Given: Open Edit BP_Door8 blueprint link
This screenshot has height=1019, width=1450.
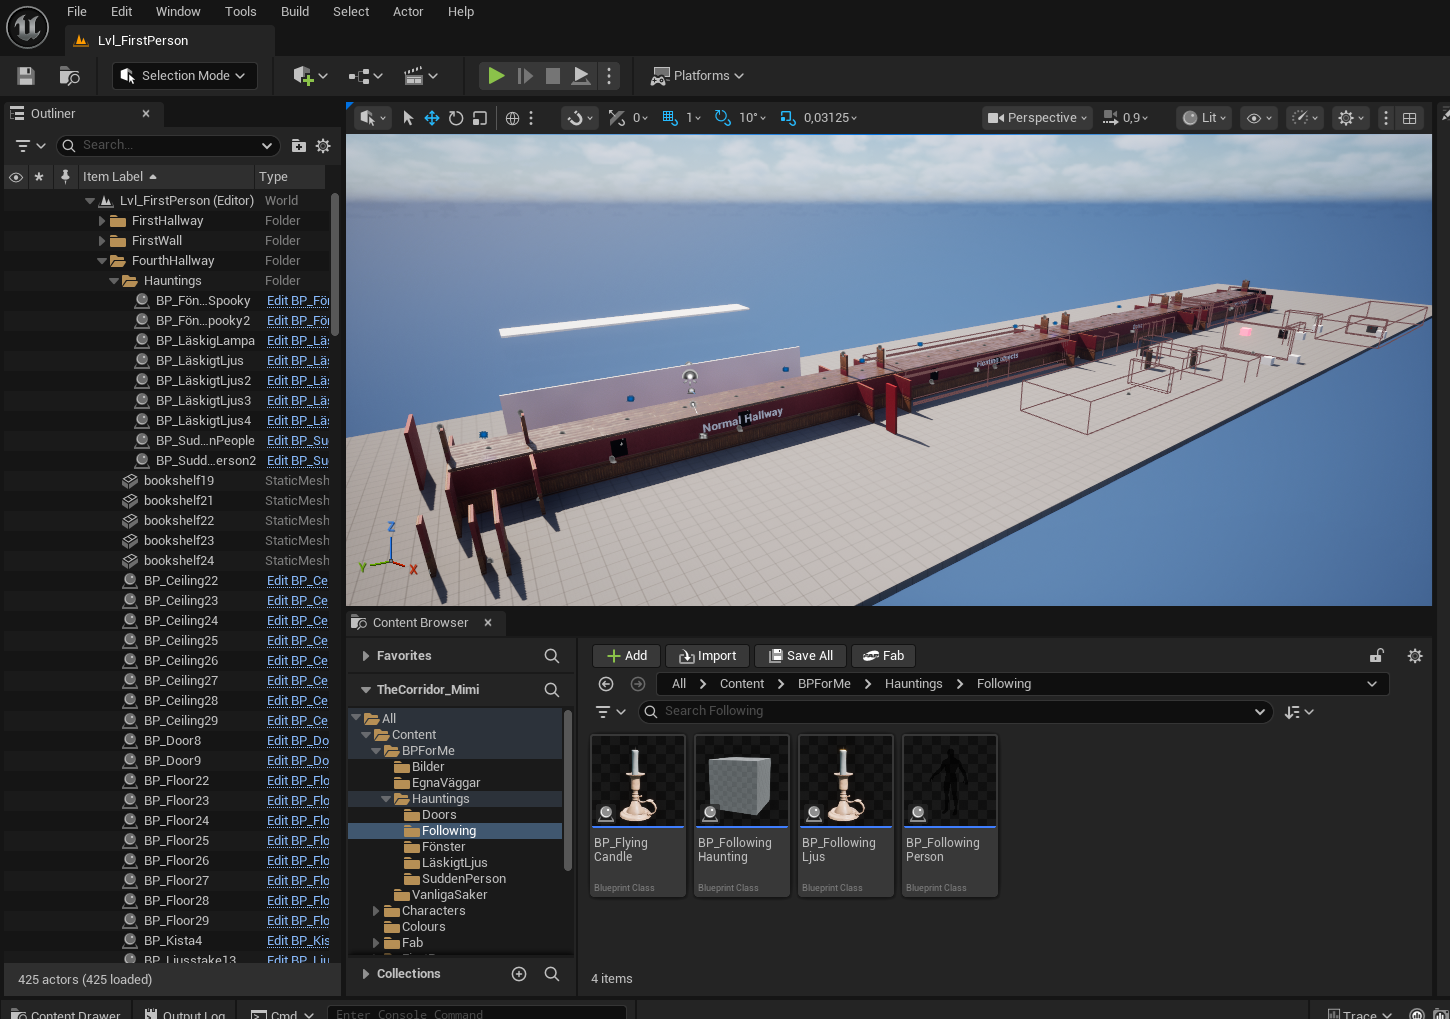Looking at the screenshot, I should 297,741.
